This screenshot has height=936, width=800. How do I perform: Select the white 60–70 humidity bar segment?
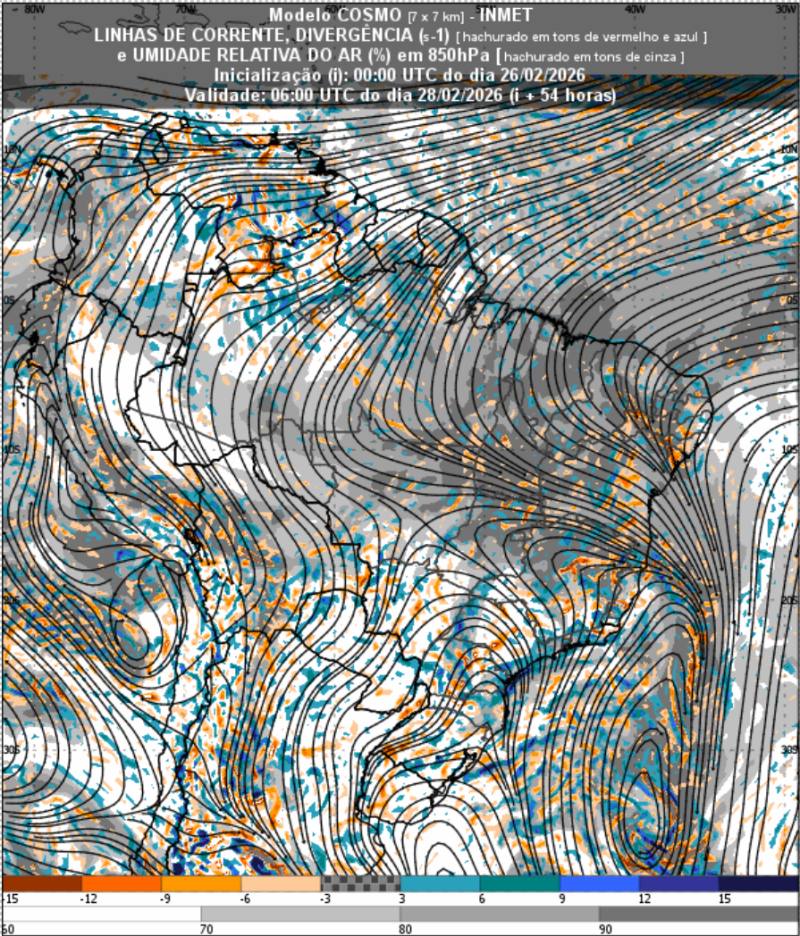pyautogui.click(x=101, y=914)
